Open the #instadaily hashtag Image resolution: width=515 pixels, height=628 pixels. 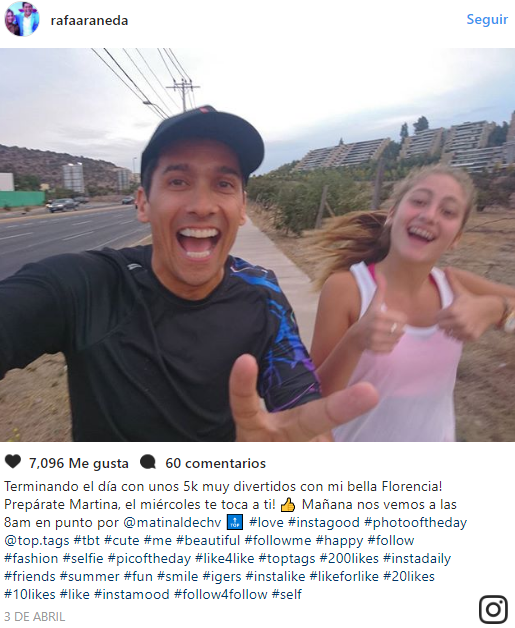[x=417, y=558]
